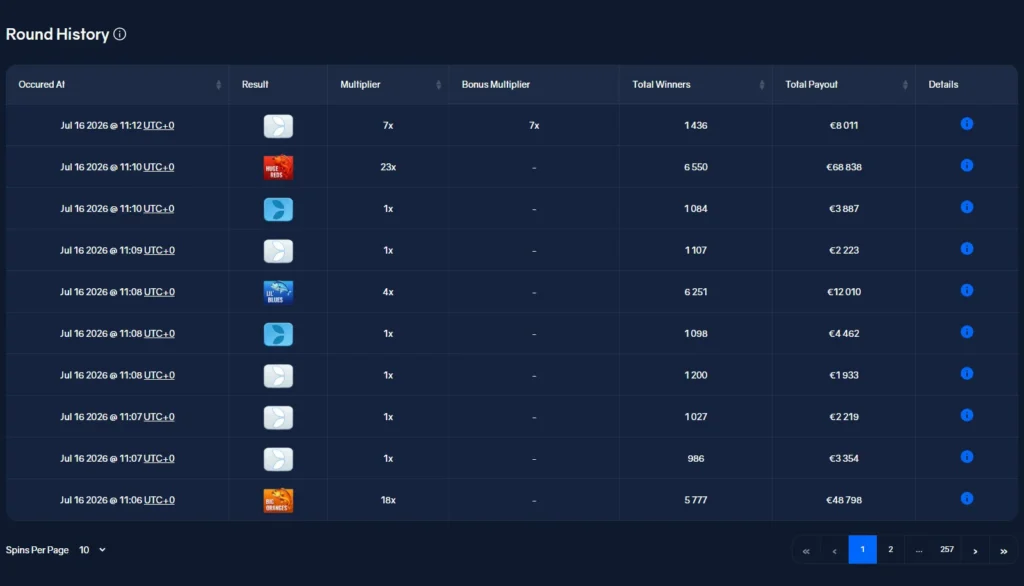Open details for the 18x Big Oranges round
Image resolution: width=1024 pixels, height=586 pixels.
(967, 499)
